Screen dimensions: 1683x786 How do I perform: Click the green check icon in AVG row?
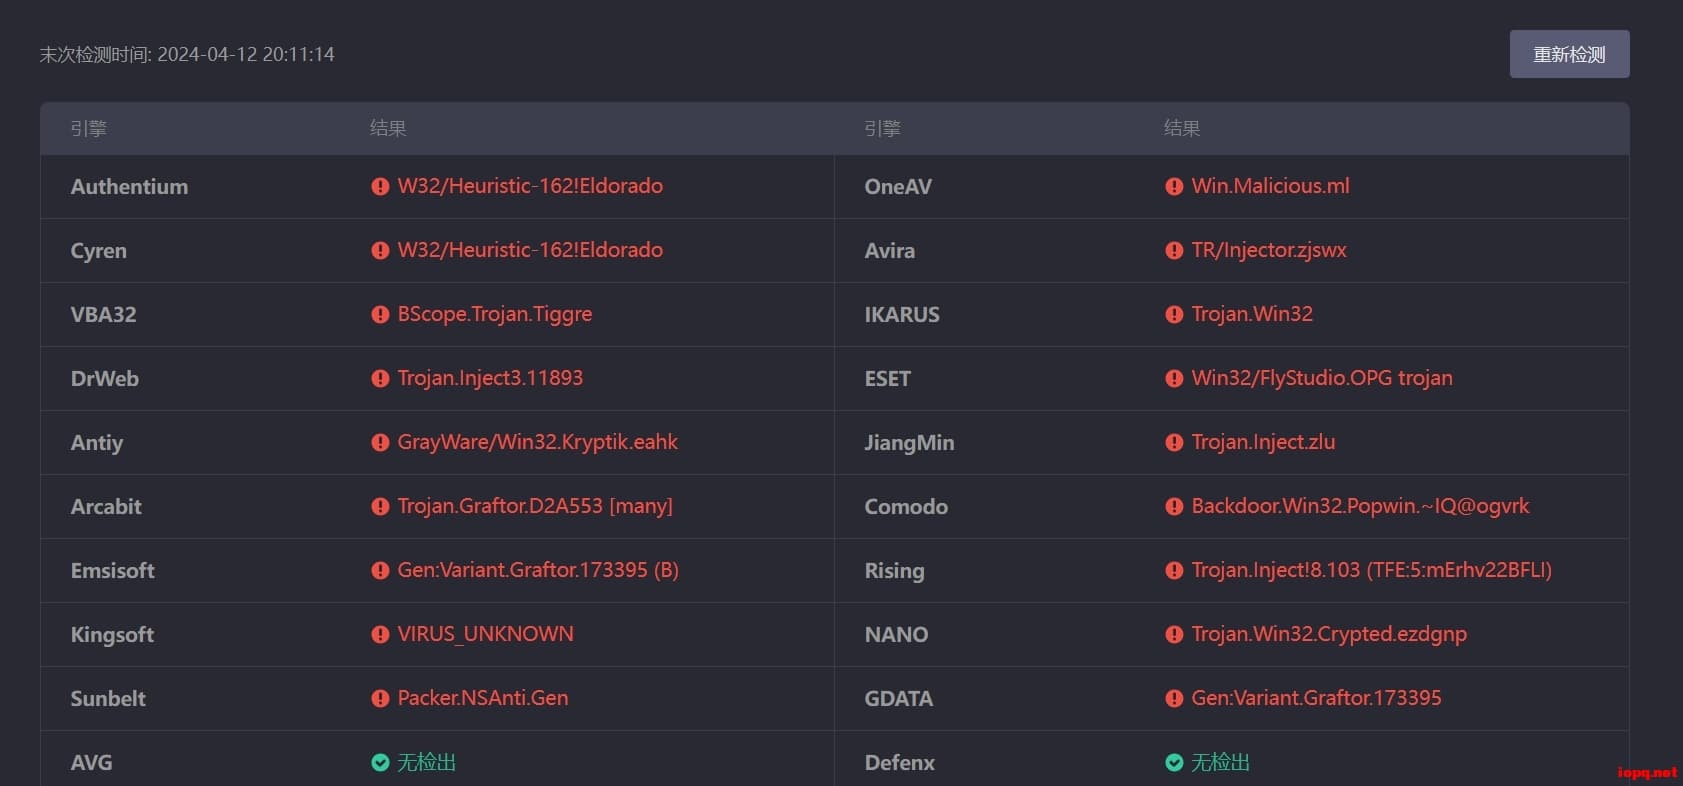(380, 762)
